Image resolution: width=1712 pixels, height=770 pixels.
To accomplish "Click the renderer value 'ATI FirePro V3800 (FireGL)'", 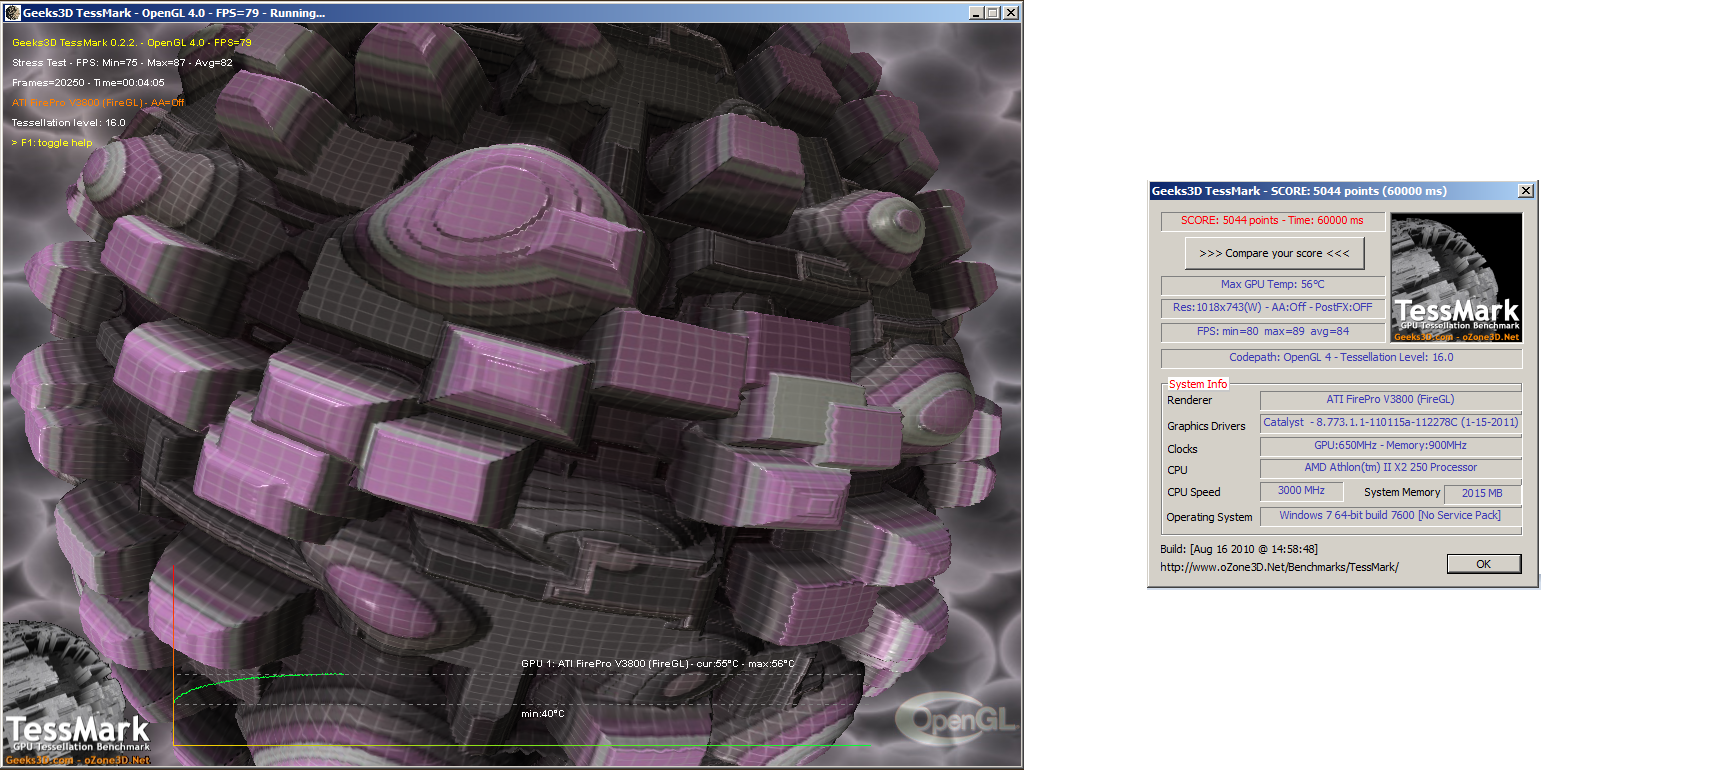I will coord(1391,400).
